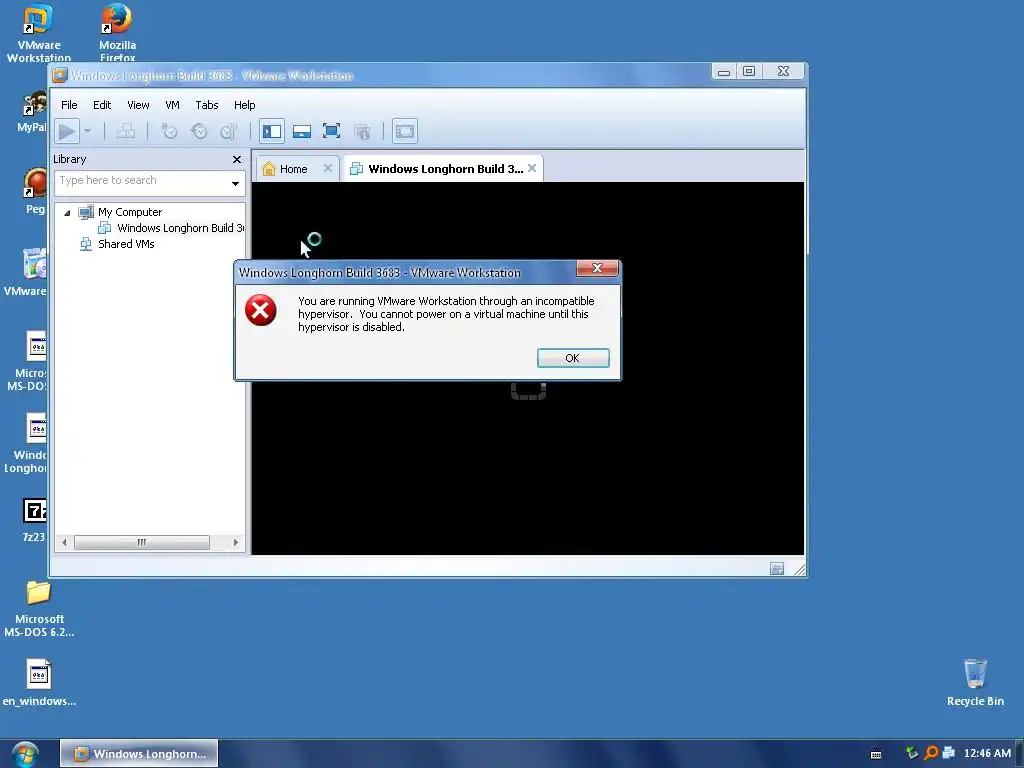The width and height of the screenshot is (1024, 768).
Task: Click the Unity mode toolbar icon
Action: pyautogui.click(x=362, y=131)
